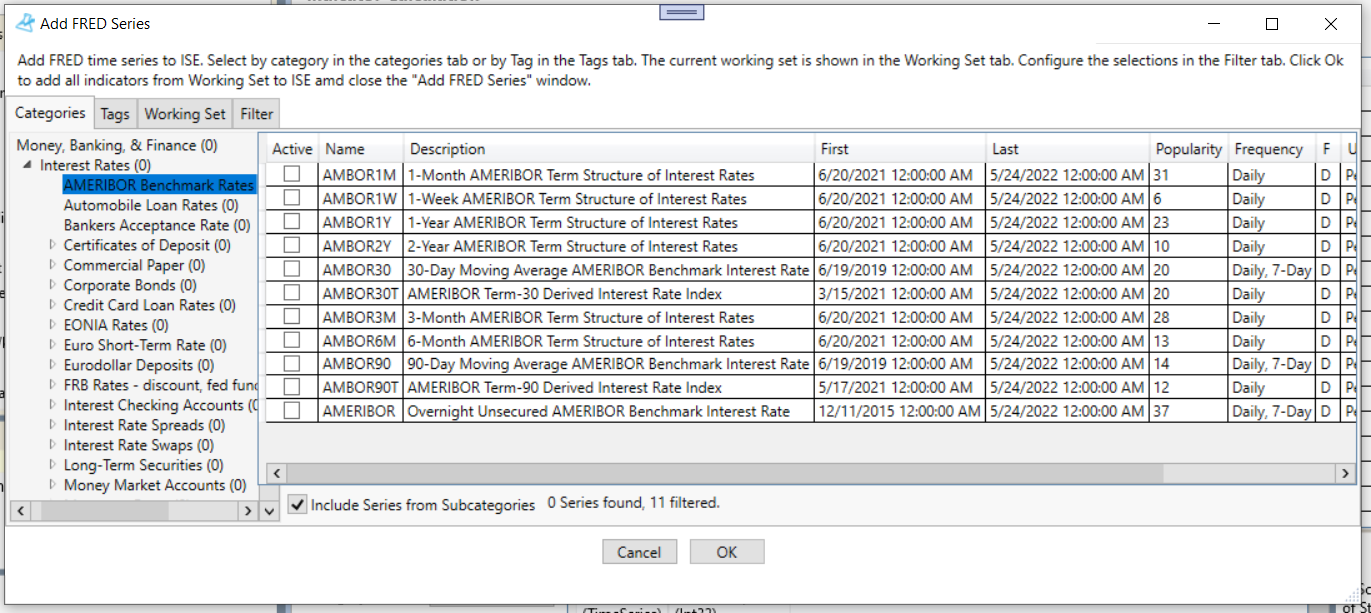The image size is (1371, 613).
Task: Sort by the Popularity column header
Action: pyautogui.click(x=1189, y=149)
